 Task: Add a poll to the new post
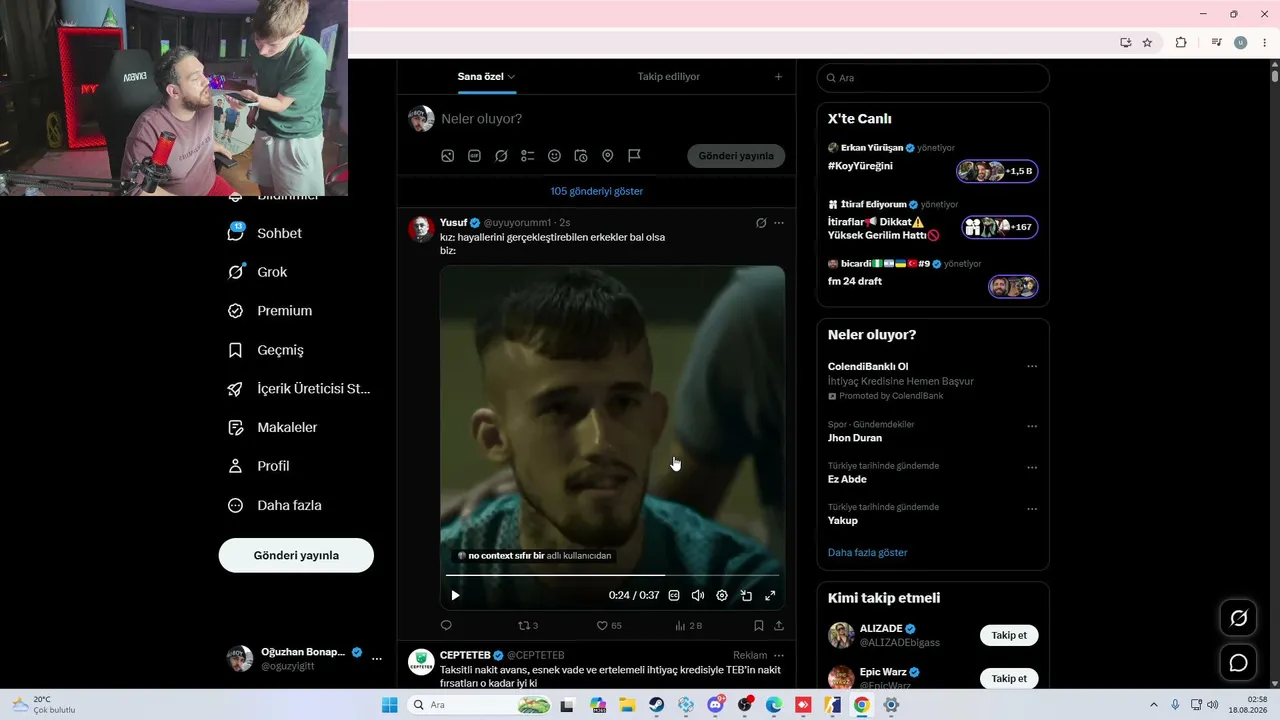[x=528, y=156]
